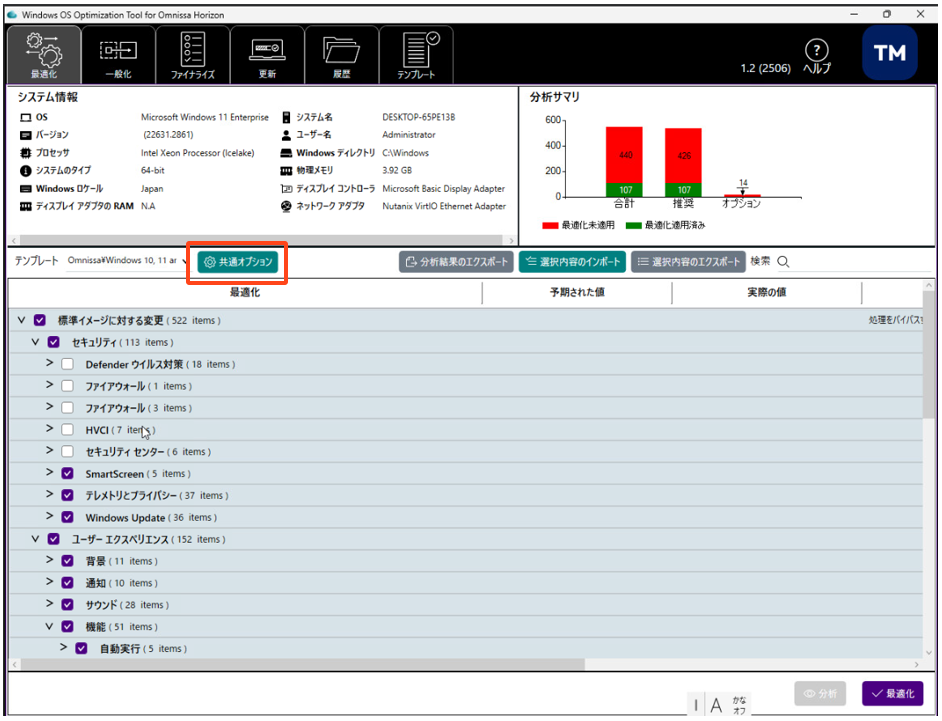Click 分析結果のエクスポート button
The width and height of the screenshot is (942, 721).
[456, 262]
